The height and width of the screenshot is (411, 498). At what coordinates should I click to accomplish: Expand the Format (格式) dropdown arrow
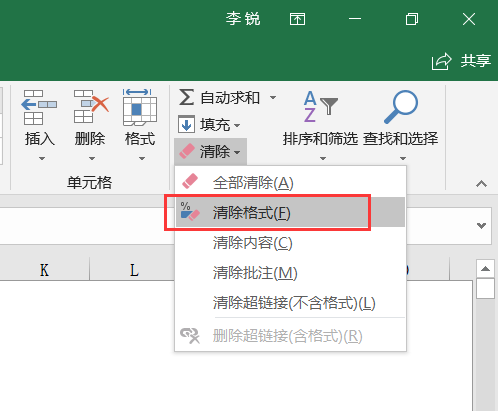pyautogui.click(x=142, y=158)
